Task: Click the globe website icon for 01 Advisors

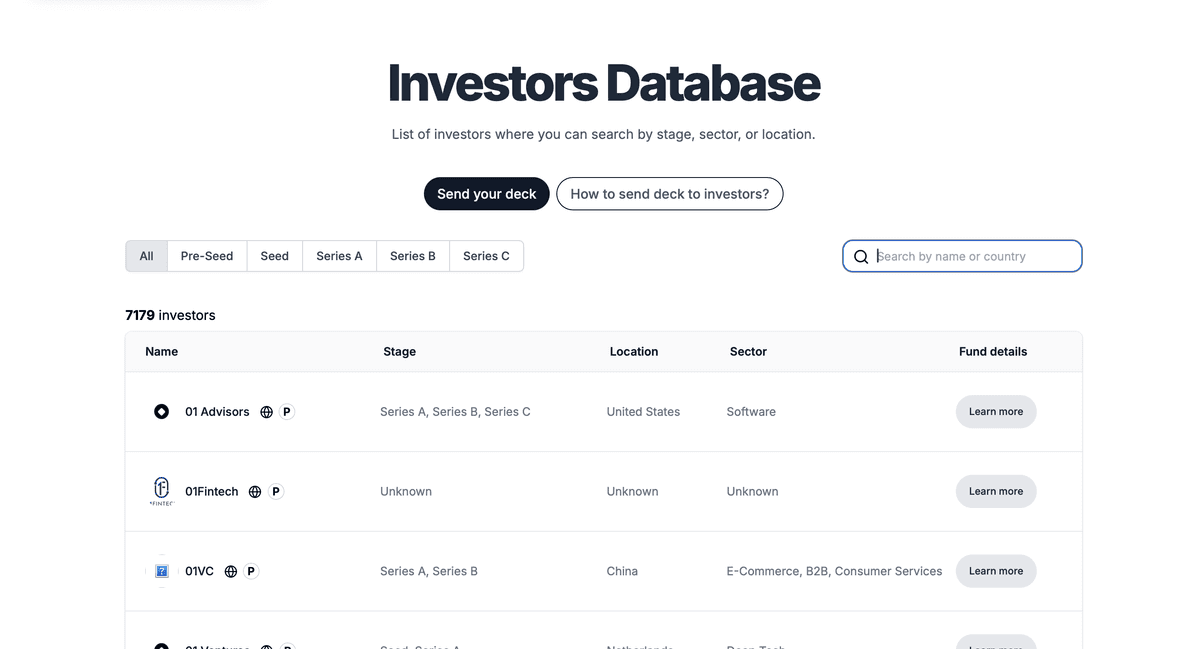Action: tap(267, 412)
